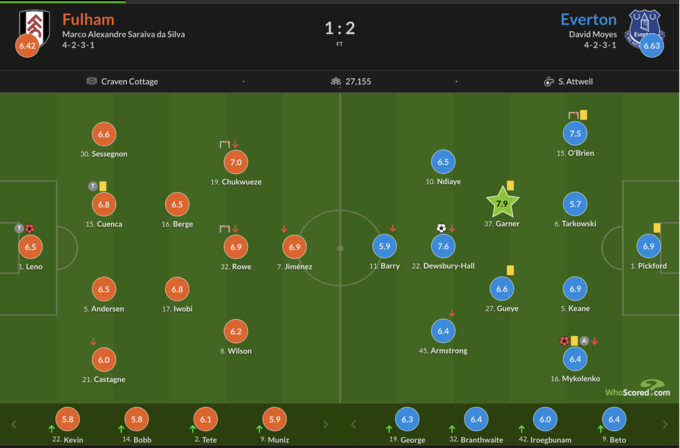This screenshot has height=448, width=680.
Task: Click Garner's green star rating badge
Action: [502, 203]
